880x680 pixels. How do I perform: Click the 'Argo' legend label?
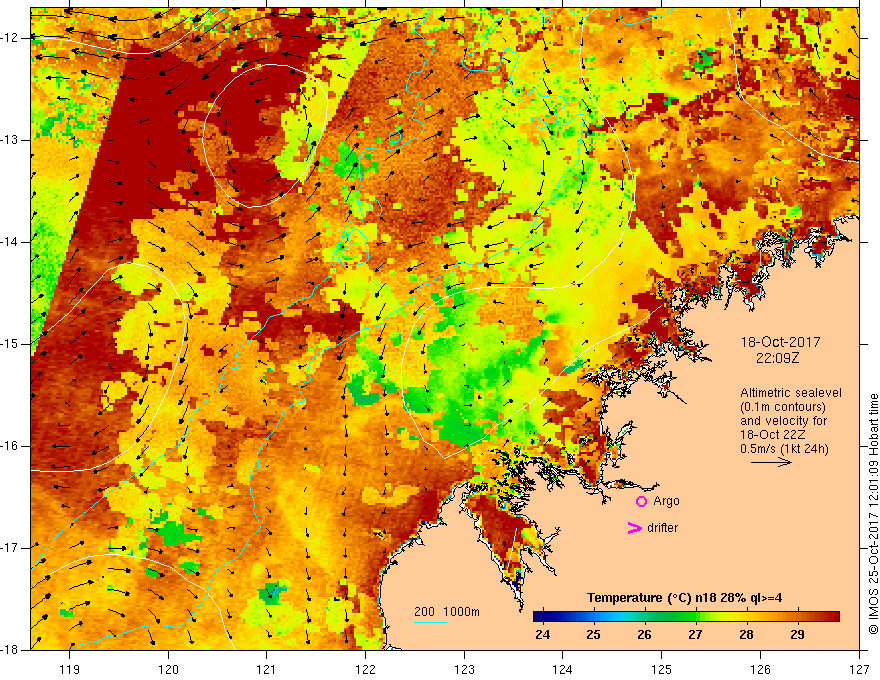666,501
